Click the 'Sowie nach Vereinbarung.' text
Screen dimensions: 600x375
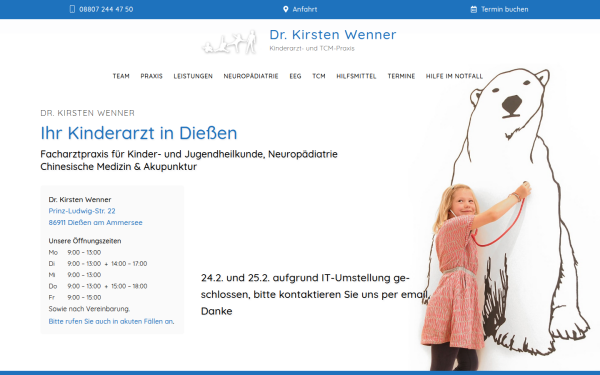click(x=89, y=309)
